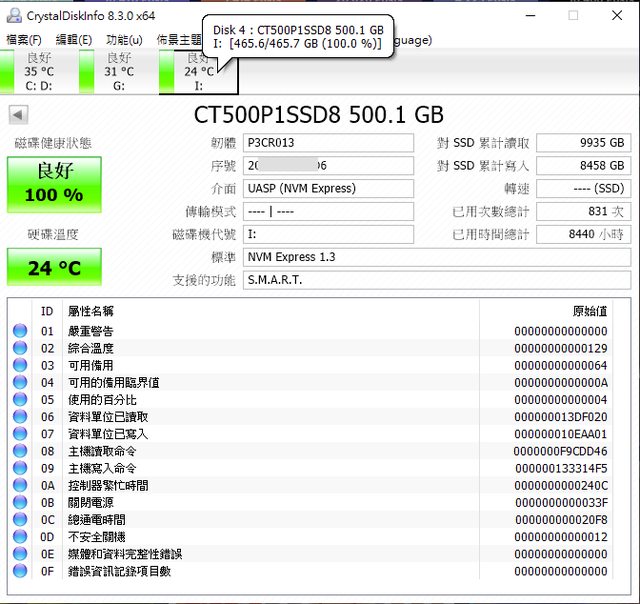Click the firmware field P3CR013
Screen dimensions: 640x604
pyautogui.click(x=328, y=143)
